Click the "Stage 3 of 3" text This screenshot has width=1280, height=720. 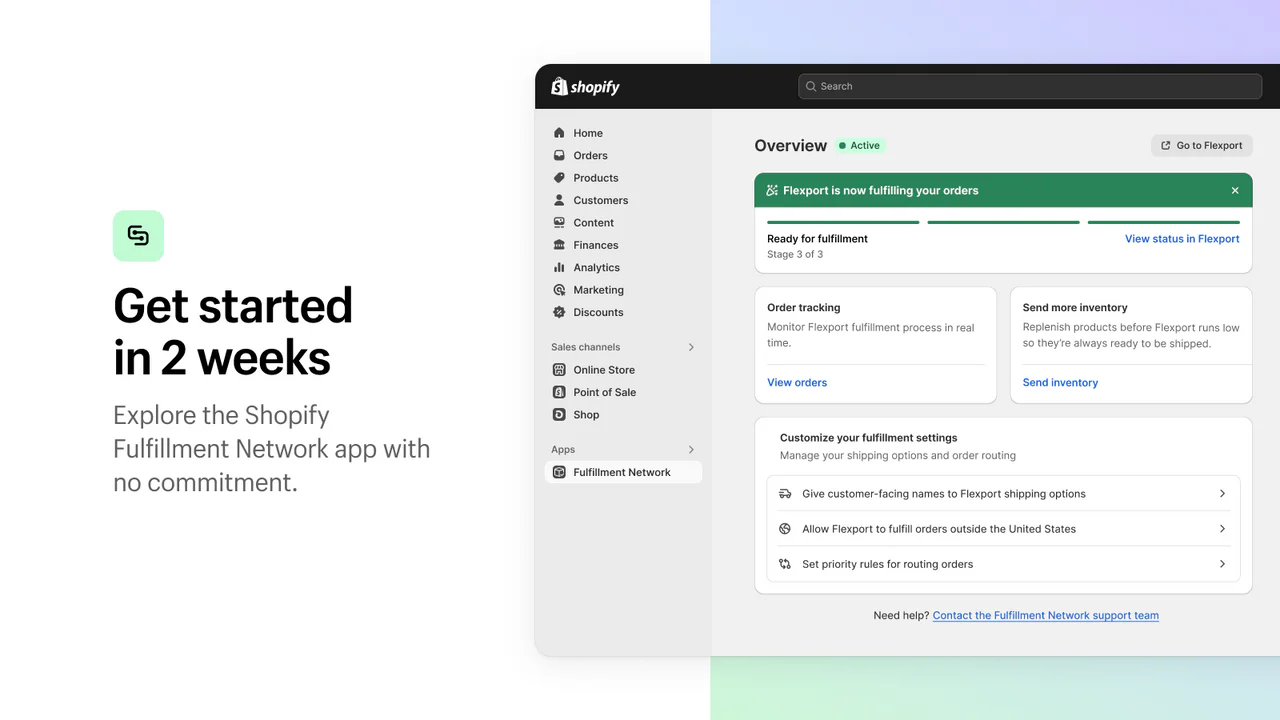795,254
